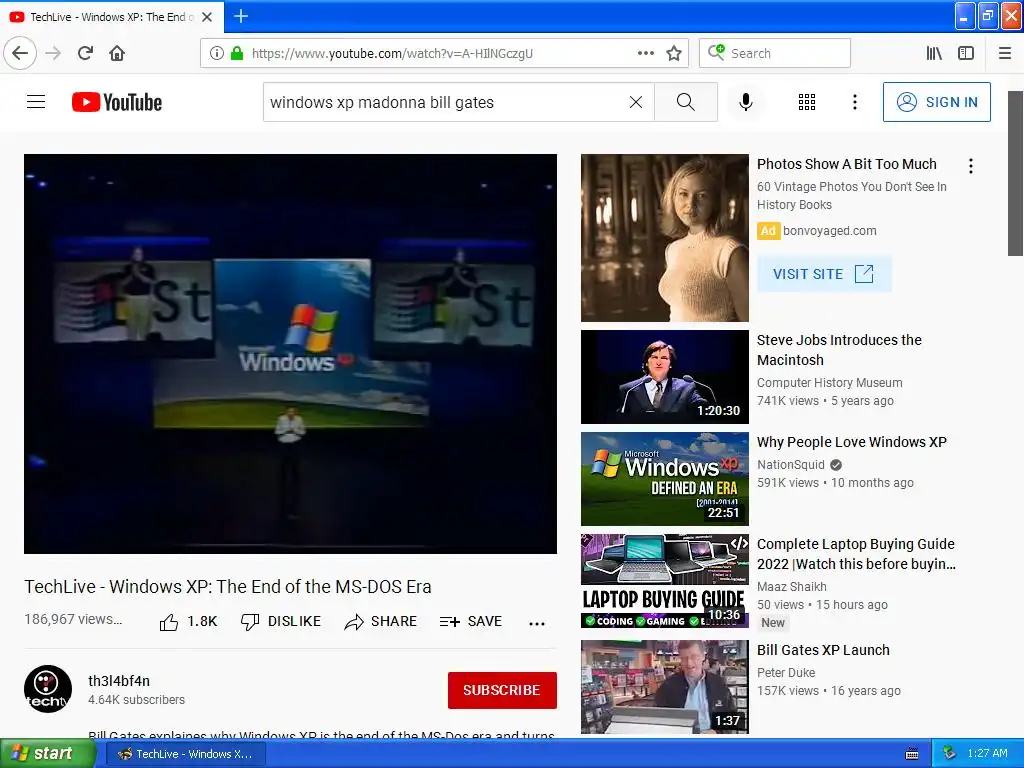Open site information icon in address bar
This screenshot has width=1024, height=768.
217,54
